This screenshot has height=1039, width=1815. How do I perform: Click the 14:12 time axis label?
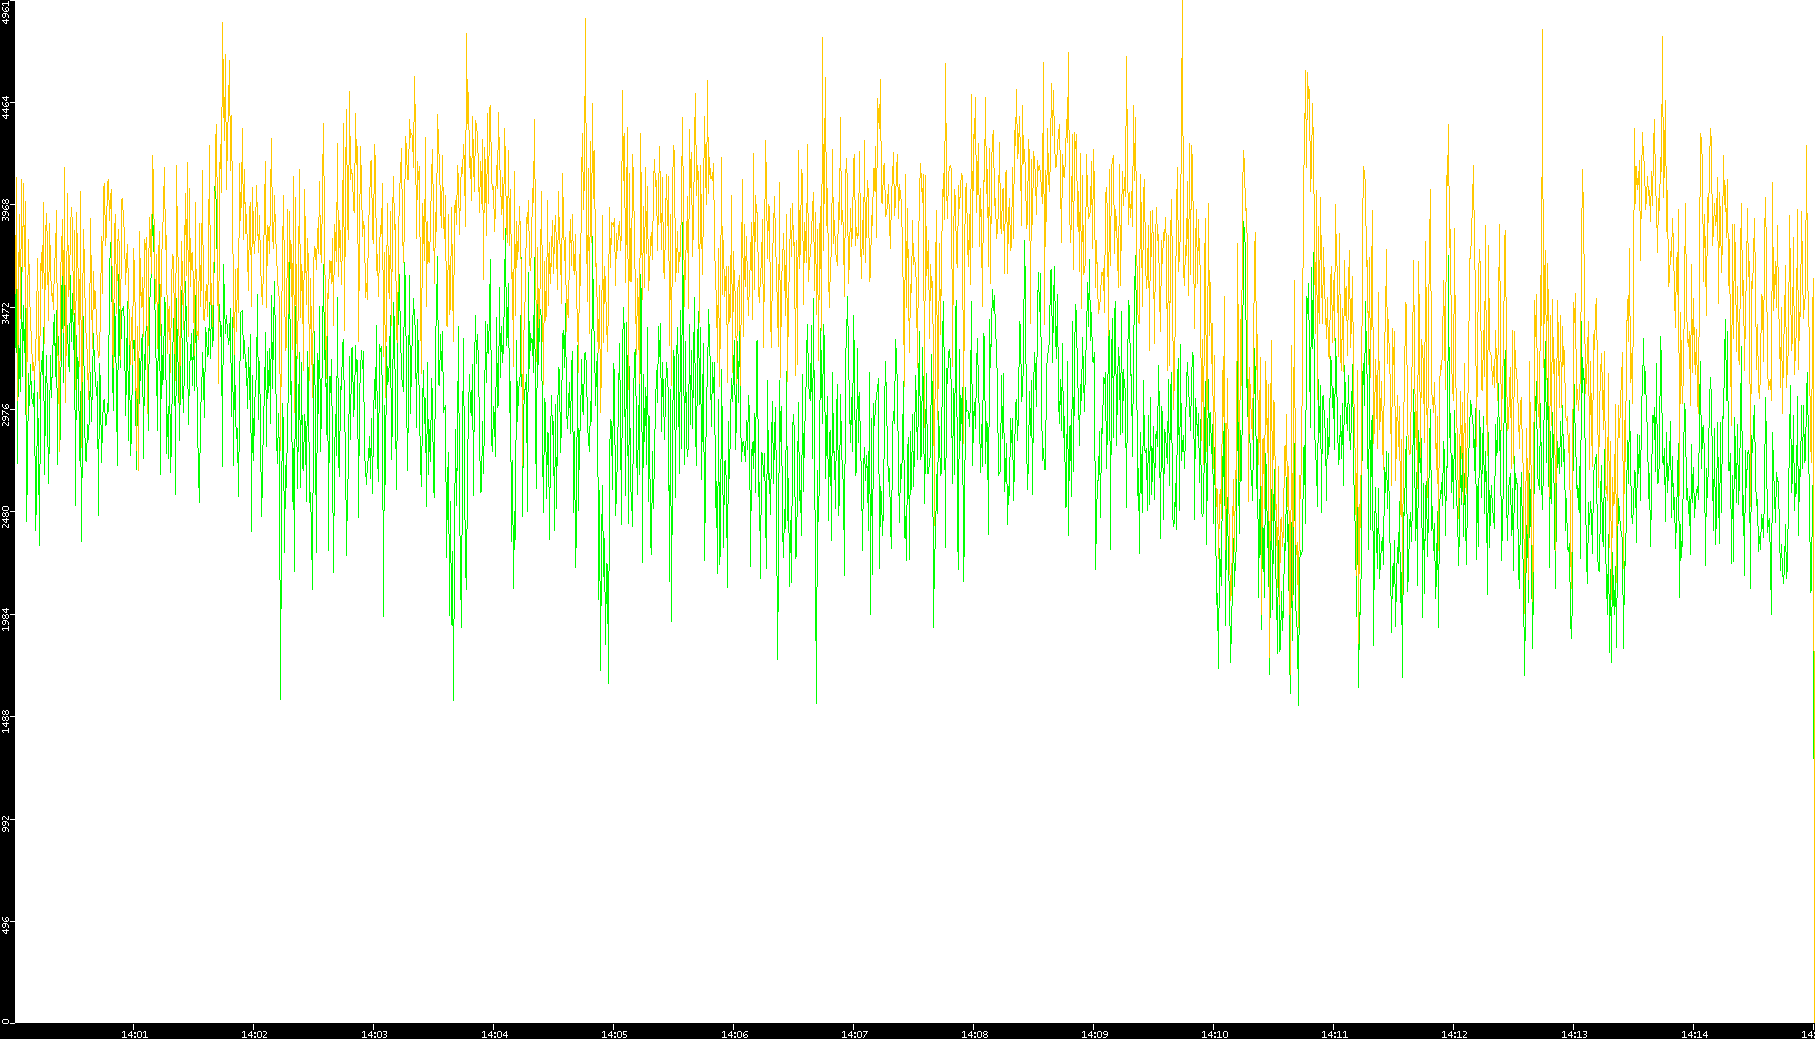[1454, 1034]
